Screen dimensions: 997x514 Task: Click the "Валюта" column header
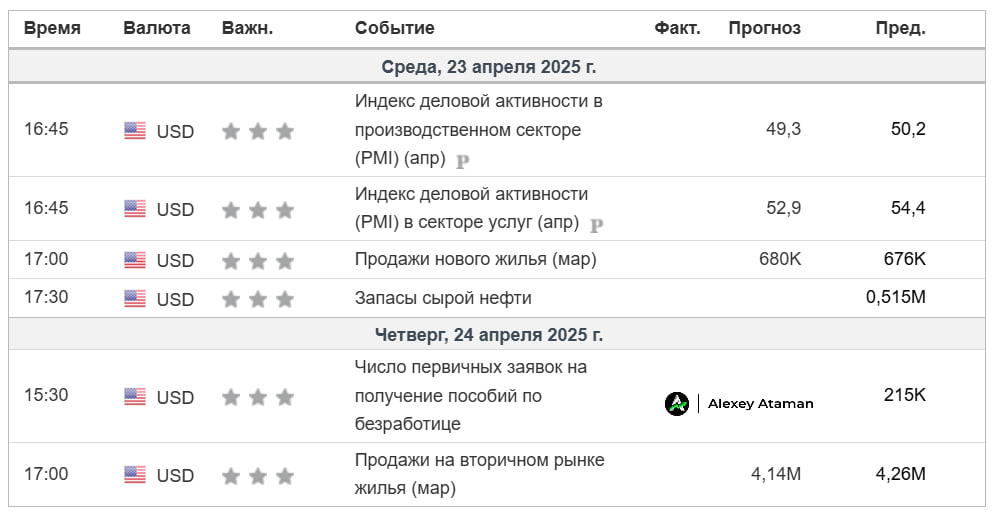click(x=157, y=28)
